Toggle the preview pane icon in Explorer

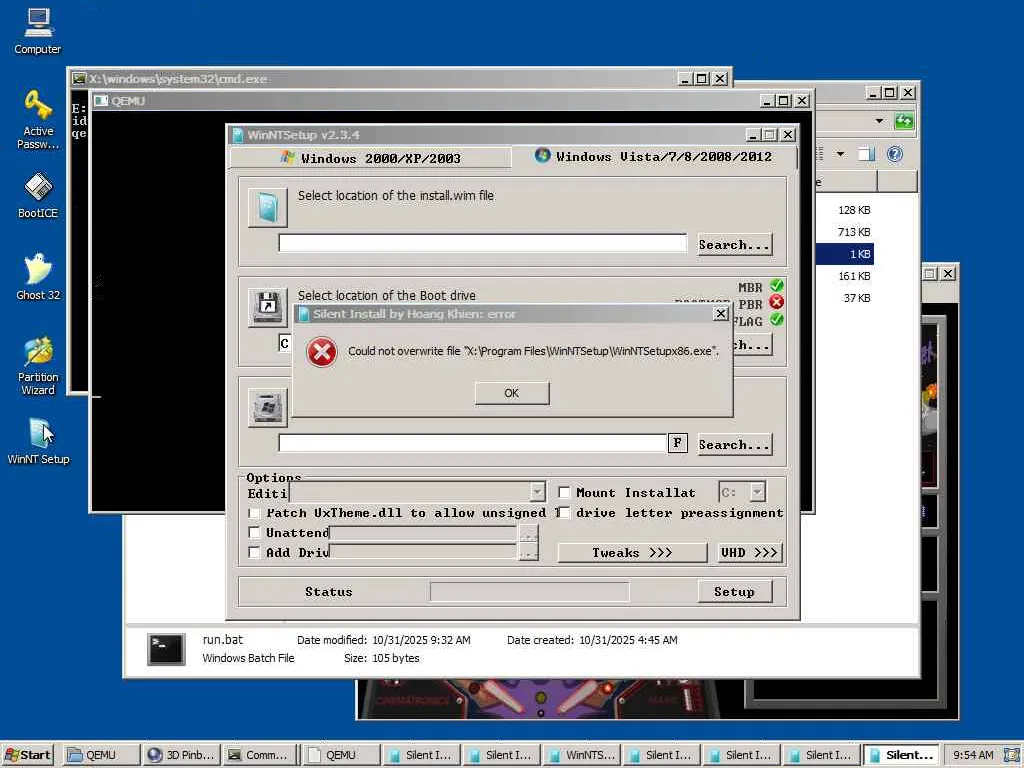(866, 154)
